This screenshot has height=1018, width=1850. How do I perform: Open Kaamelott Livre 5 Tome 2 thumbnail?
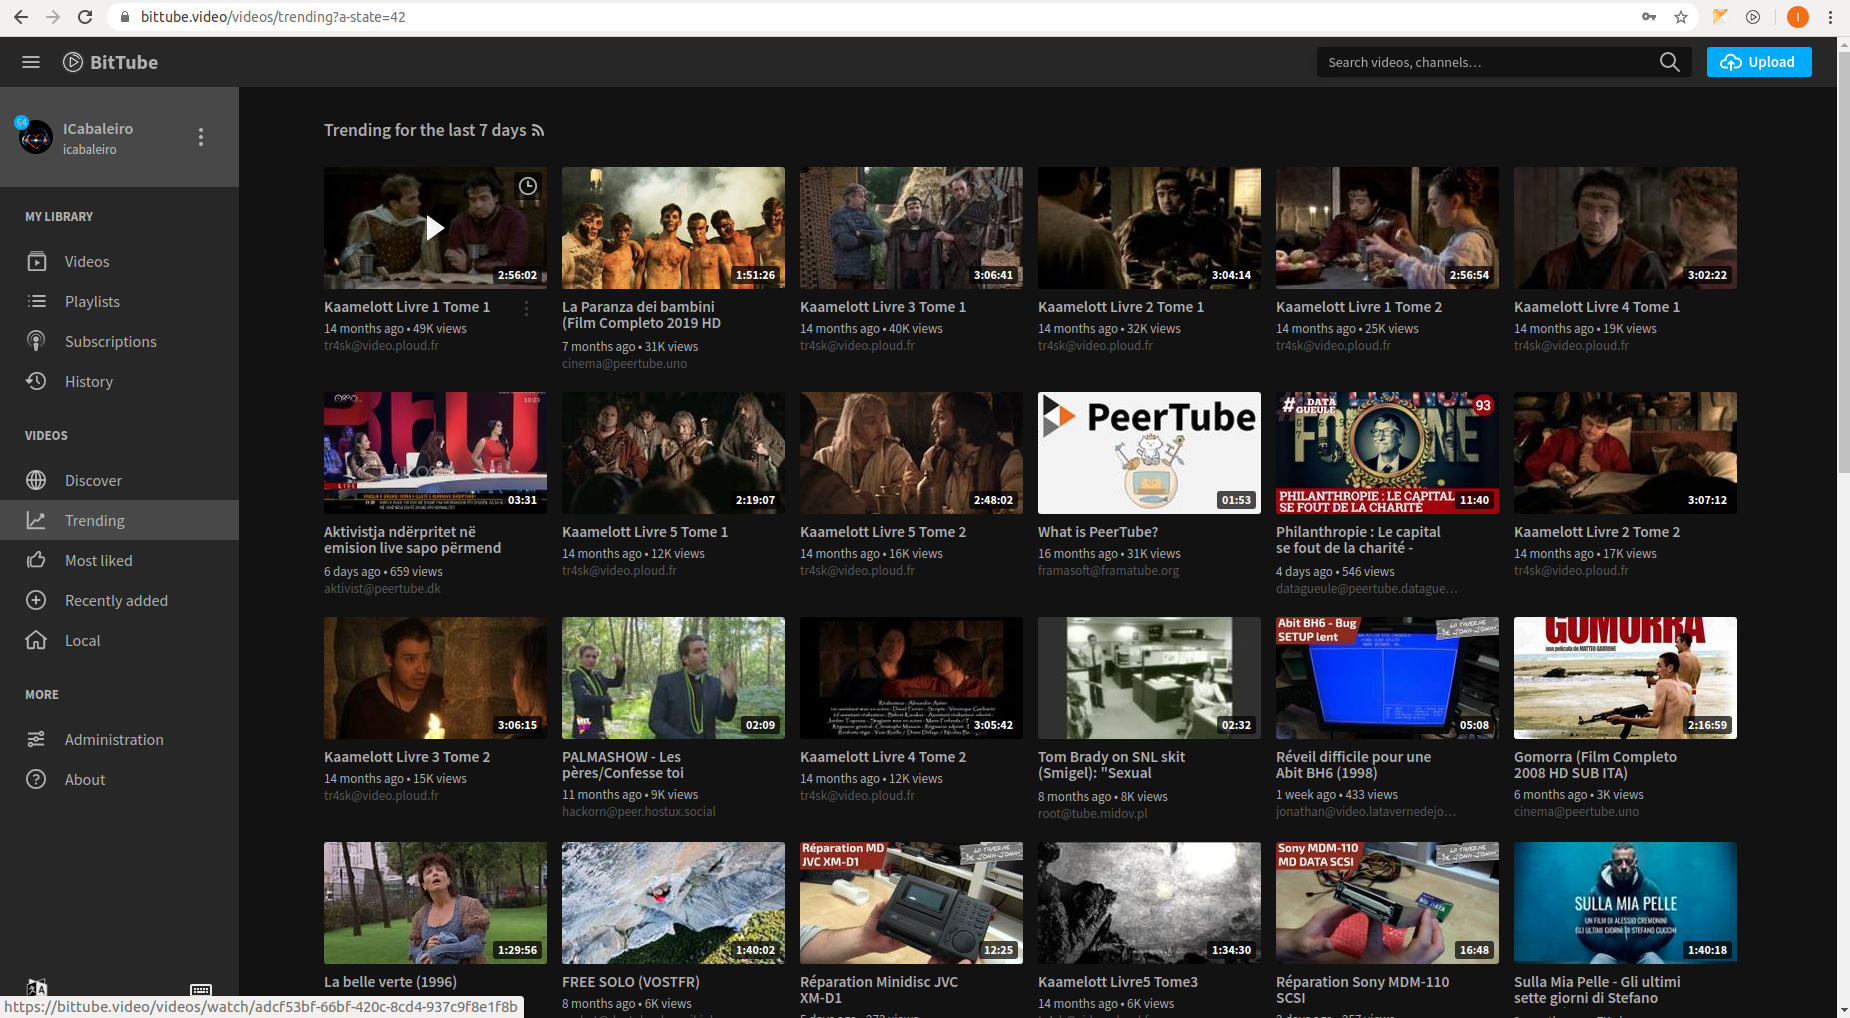pos(911,453)
